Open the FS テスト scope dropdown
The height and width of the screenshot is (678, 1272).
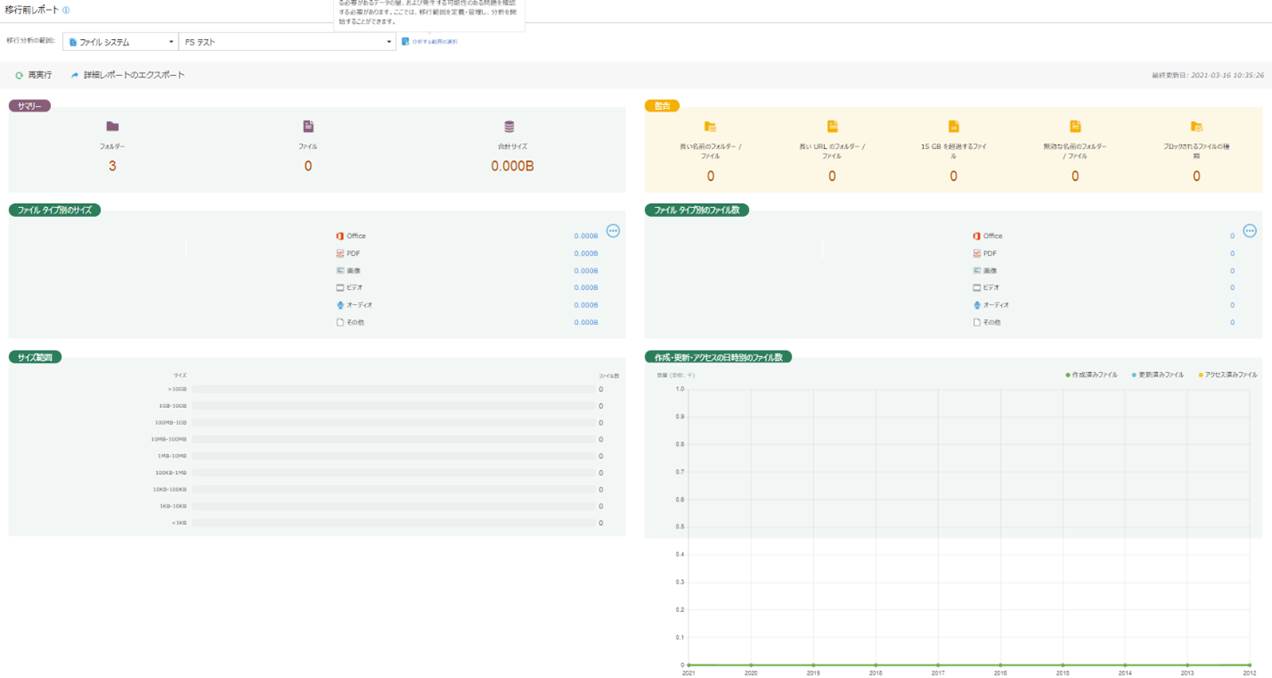pyautogui.click(x=288, y=42)
